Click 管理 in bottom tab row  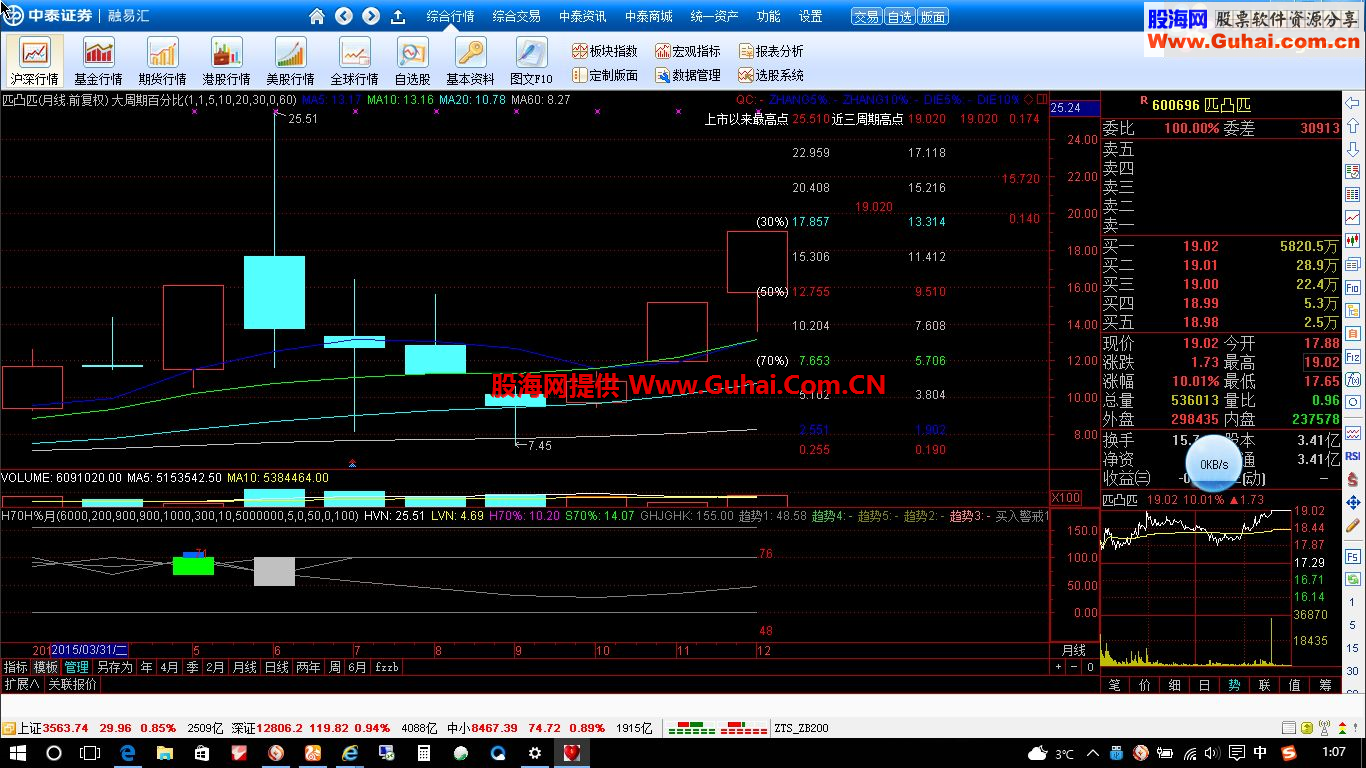(x=77, y=667)
